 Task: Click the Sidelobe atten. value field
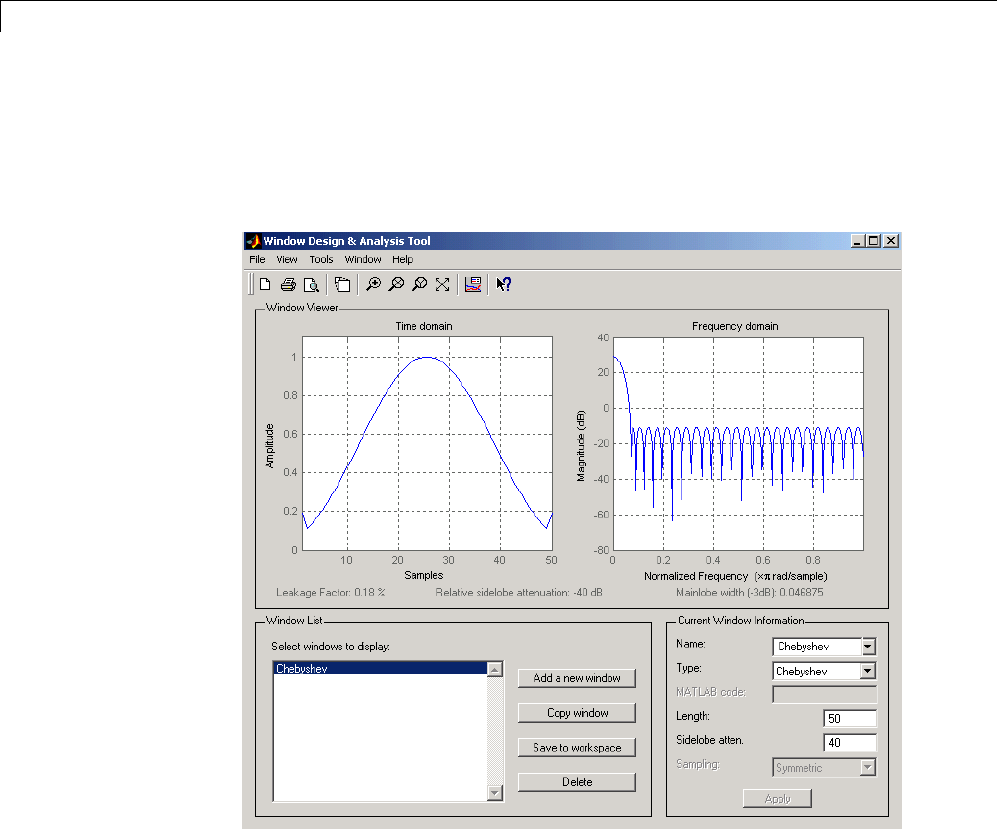click(849, 742)
